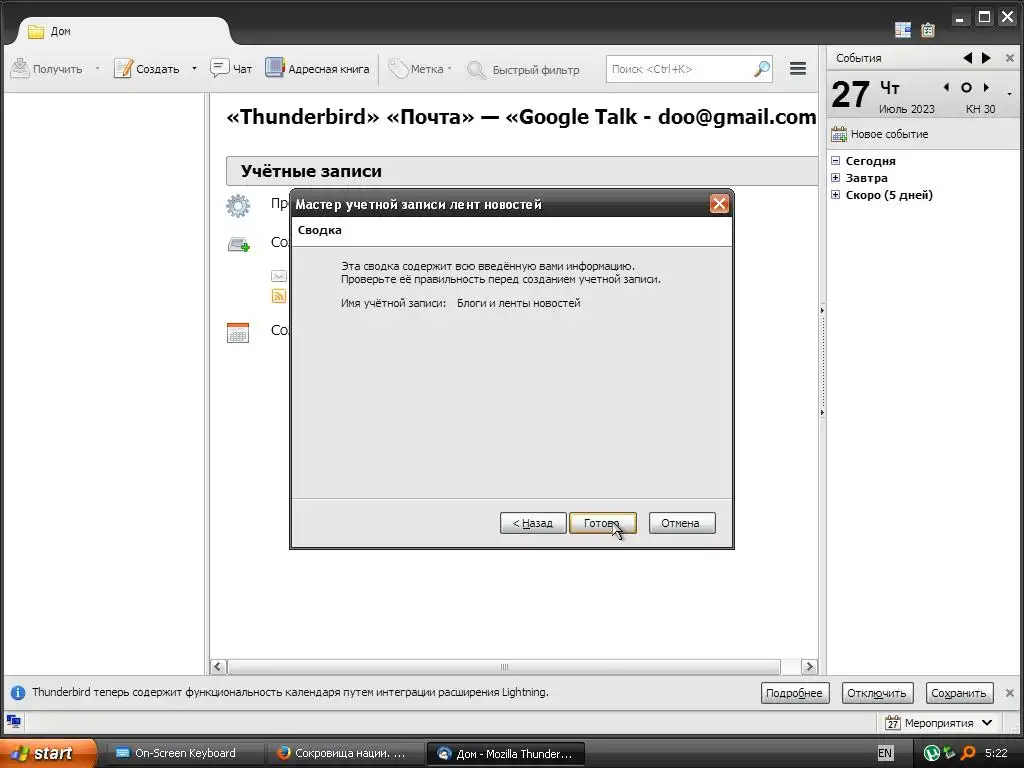Click the create new calendar icon
Viewport: 1024px width, 768px height.
(x=238, y=332)
